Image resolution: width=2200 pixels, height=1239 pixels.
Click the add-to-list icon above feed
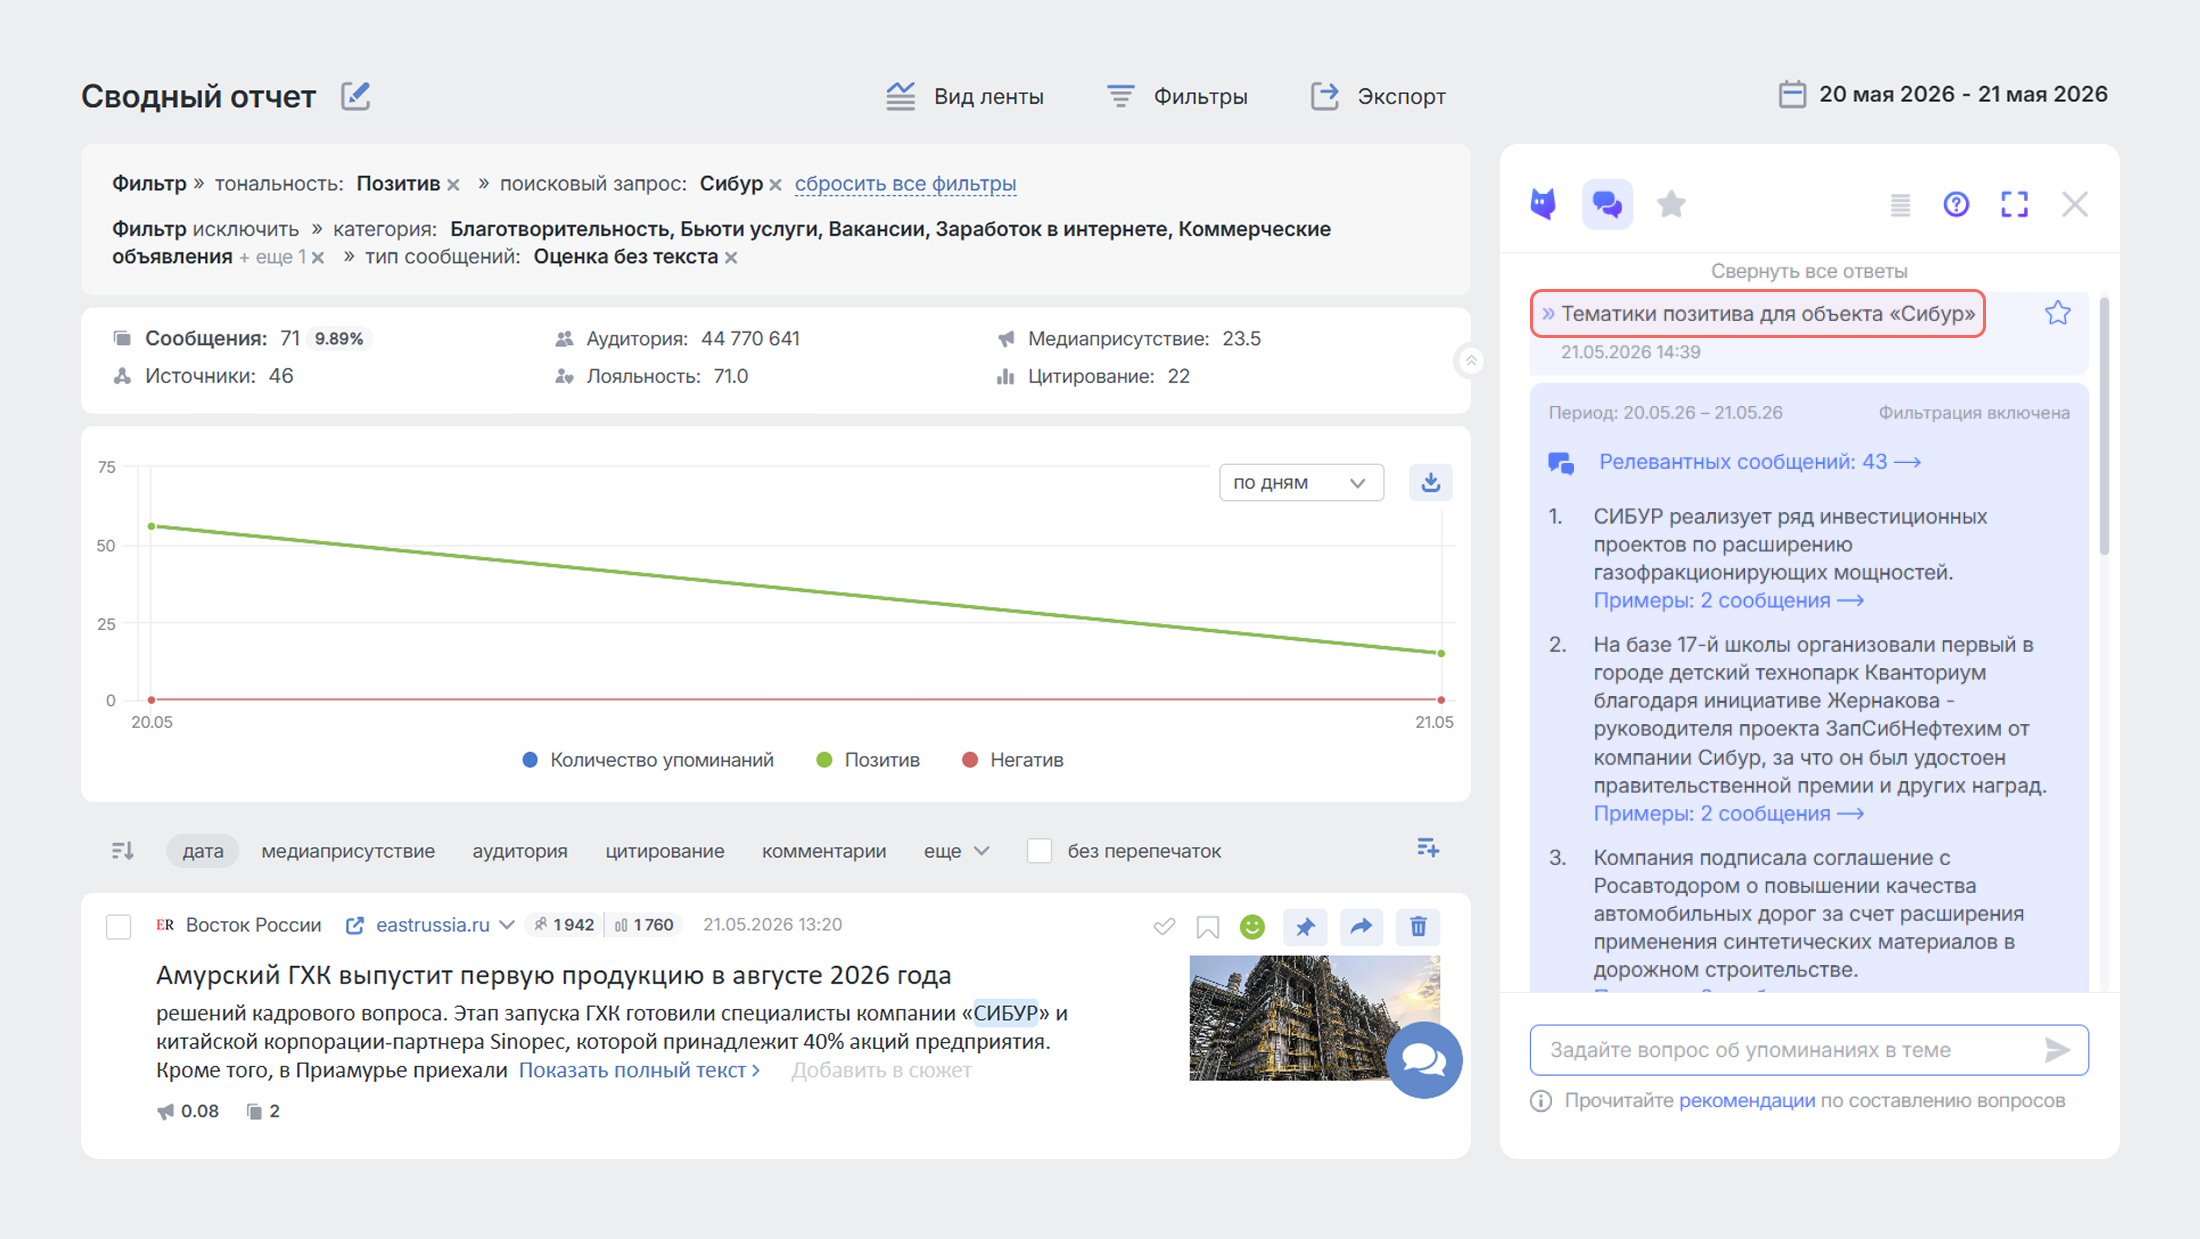1428,849
